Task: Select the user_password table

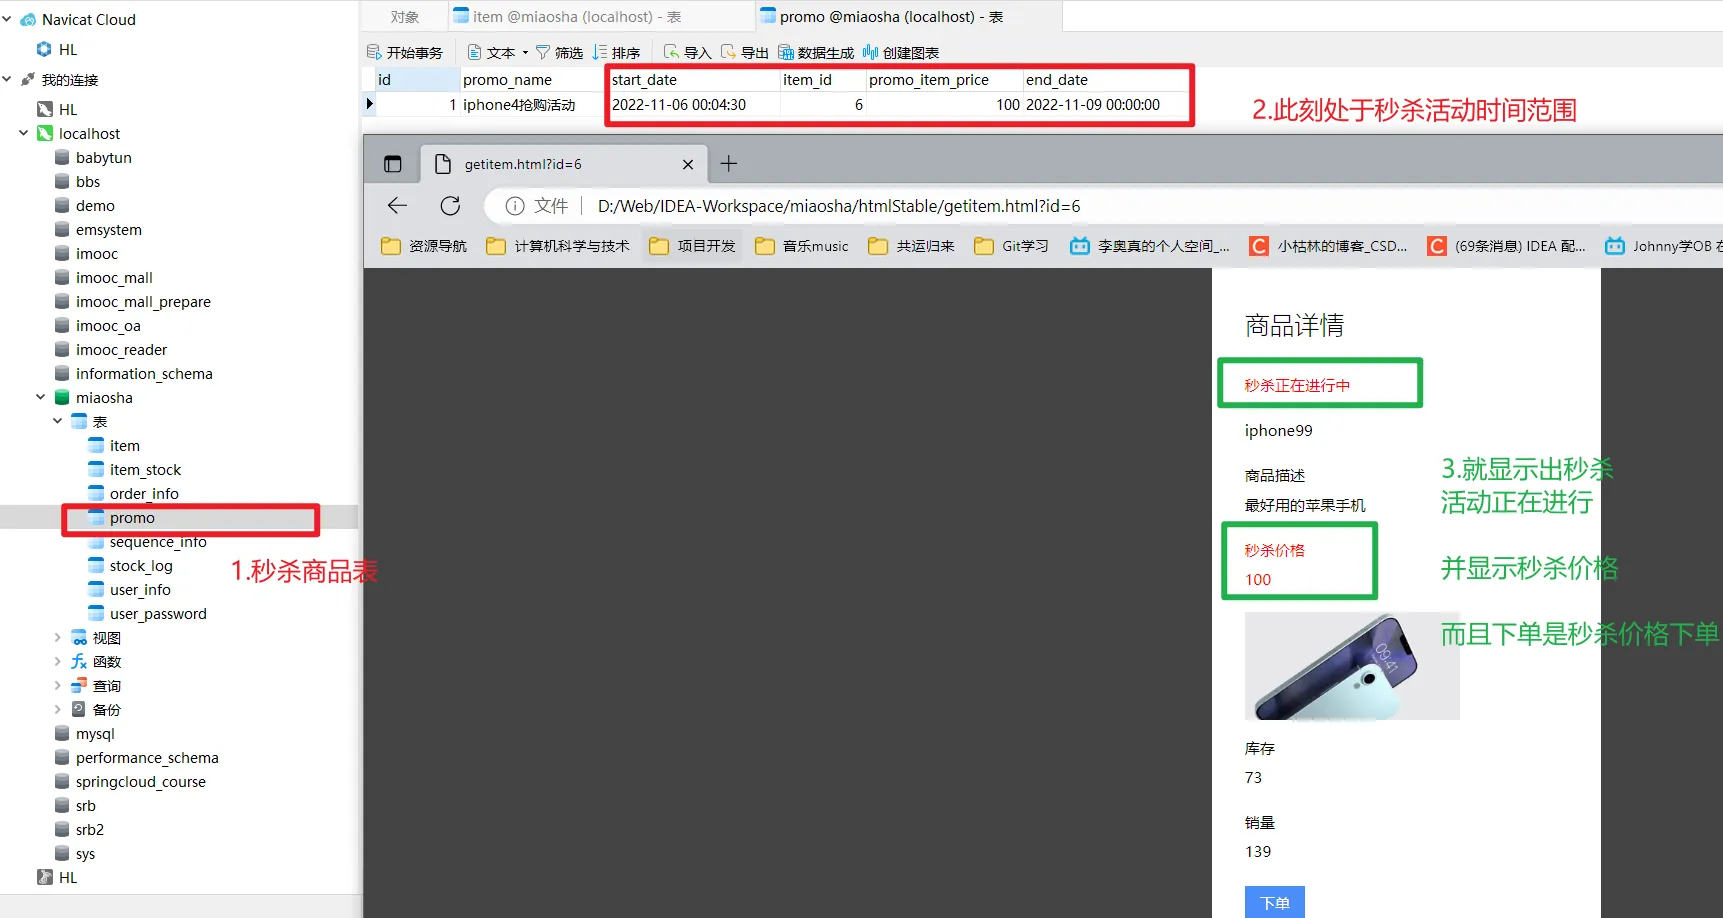Action: point(158,614)
